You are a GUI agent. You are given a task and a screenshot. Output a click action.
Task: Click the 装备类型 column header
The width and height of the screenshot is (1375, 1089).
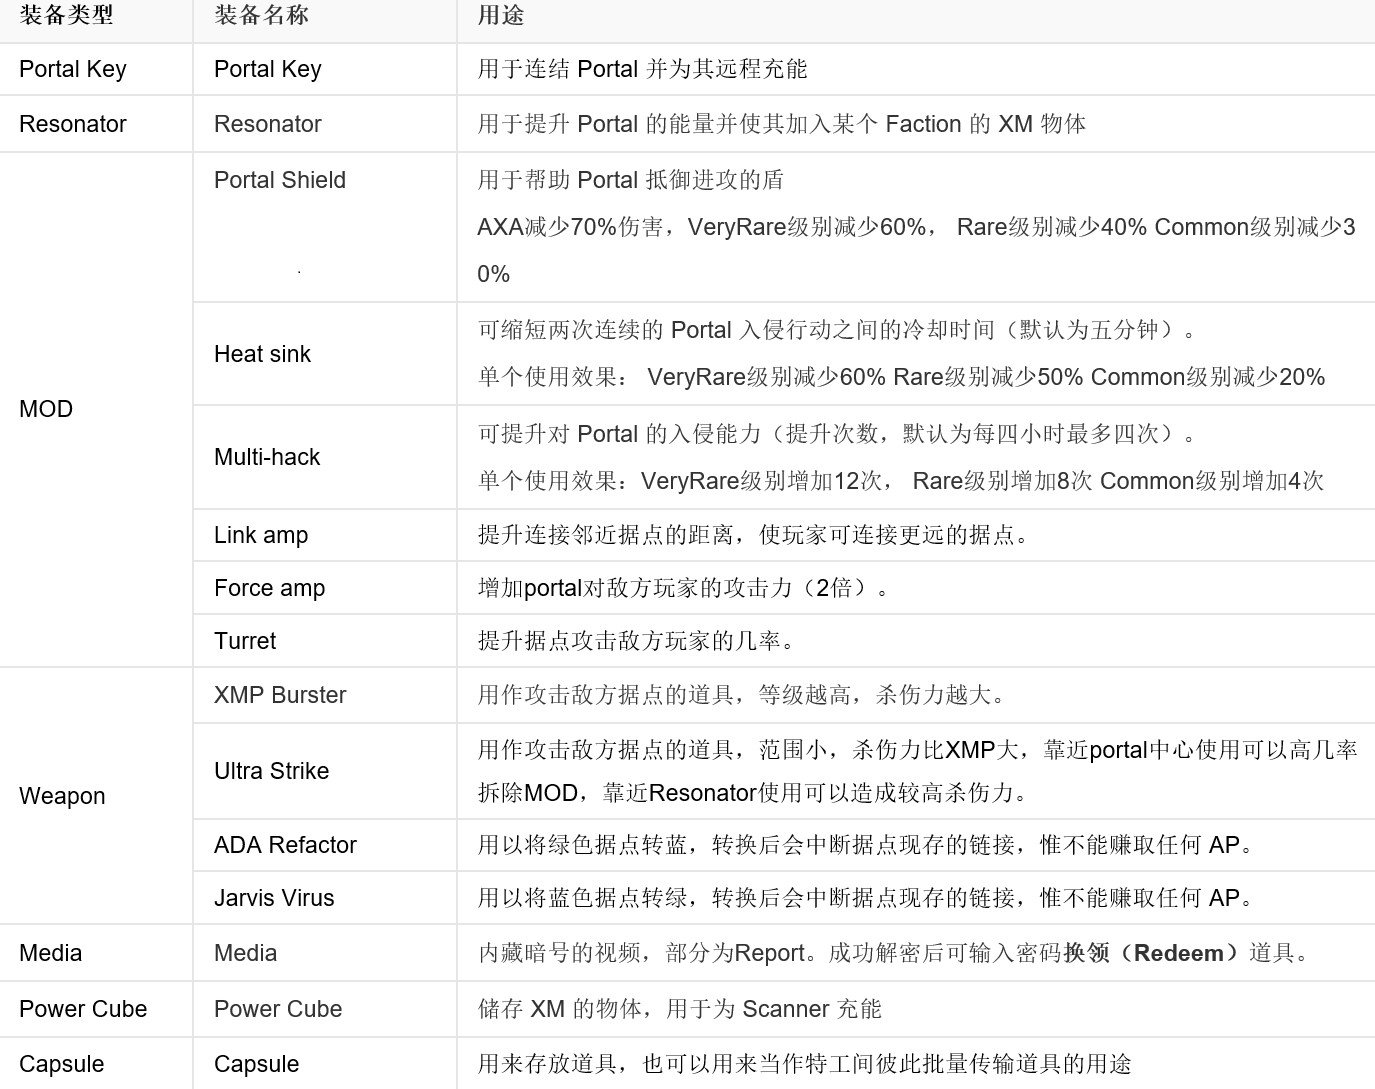66,15
